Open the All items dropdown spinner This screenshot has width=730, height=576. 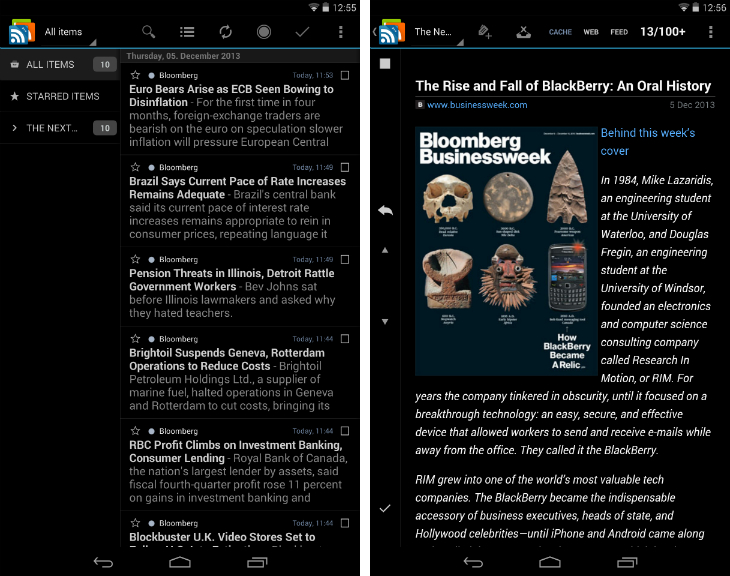tap(70, 32)
